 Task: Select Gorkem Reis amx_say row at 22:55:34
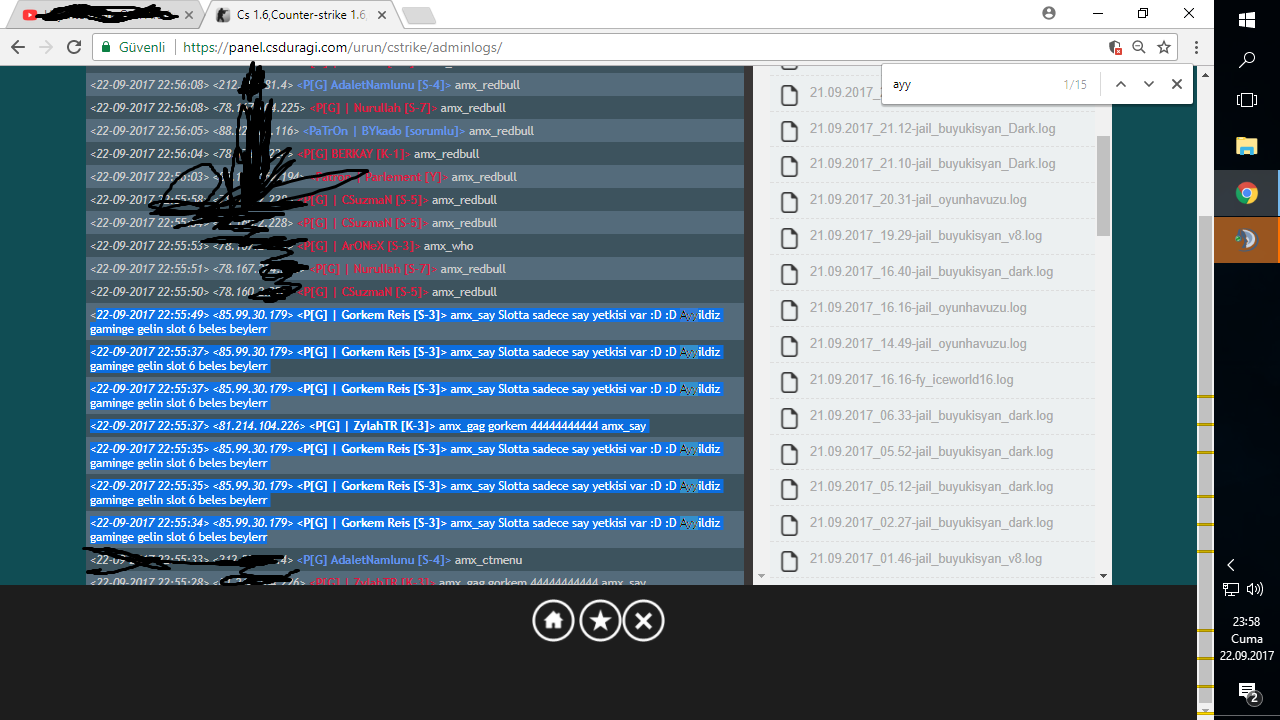point(415,530)
